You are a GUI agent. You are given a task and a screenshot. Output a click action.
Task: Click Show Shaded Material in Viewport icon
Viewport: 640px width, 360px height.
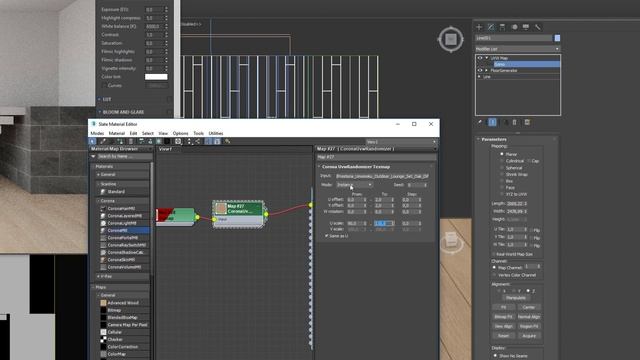coord(159,141)
